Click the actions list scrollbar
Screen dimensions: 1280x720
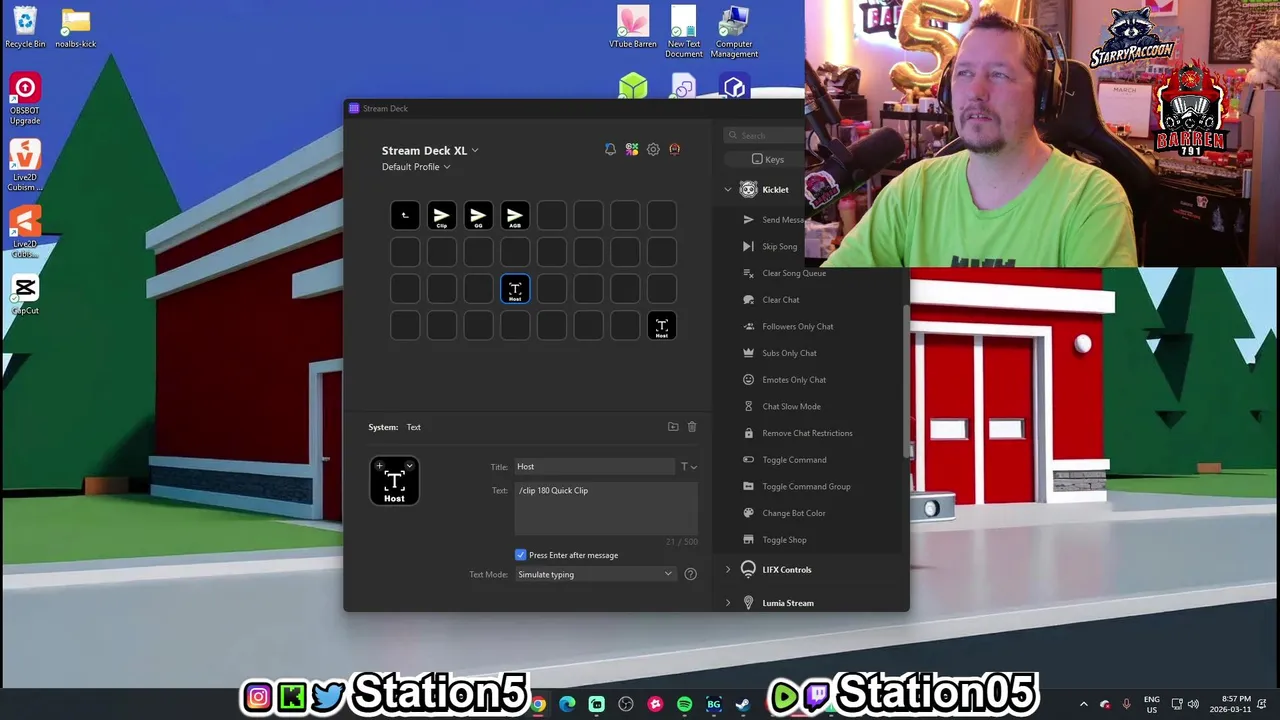907,380
